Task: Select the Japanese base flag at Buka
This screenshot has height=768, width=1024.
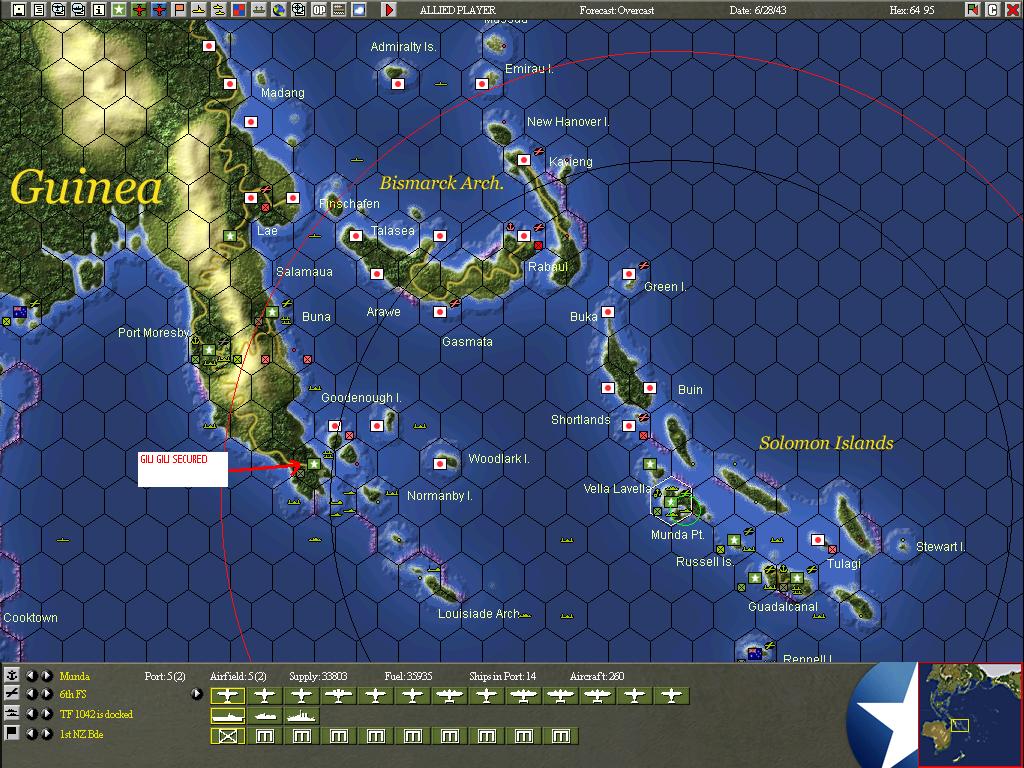Action: pyautogui.click(x=608, y=312)
